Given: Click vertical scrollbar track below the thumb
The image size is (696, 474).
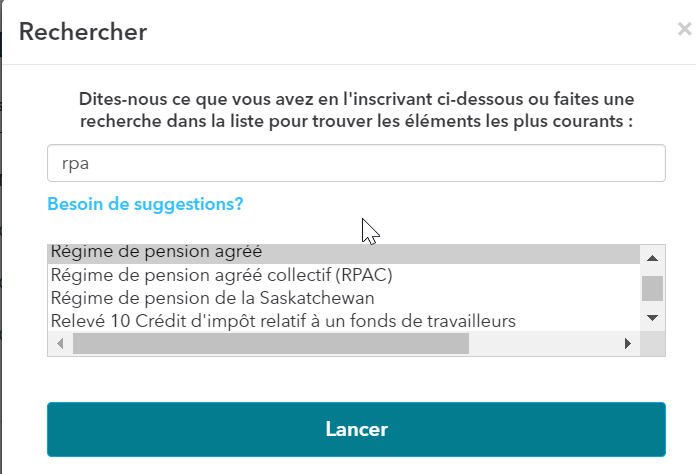Looking at the screenshot, I should coord(652,305).
